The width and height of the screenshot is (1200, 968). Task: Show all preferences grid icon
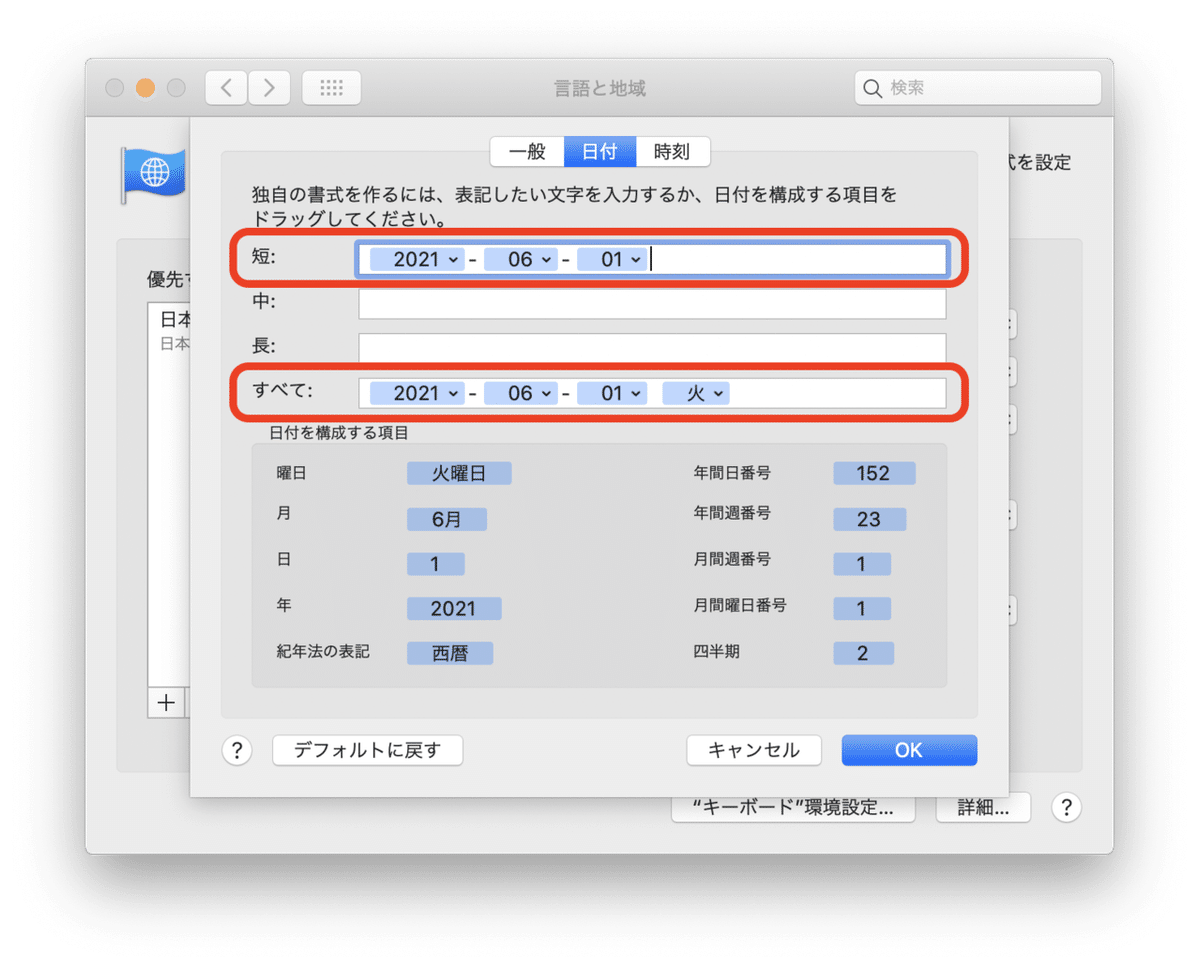331,88
